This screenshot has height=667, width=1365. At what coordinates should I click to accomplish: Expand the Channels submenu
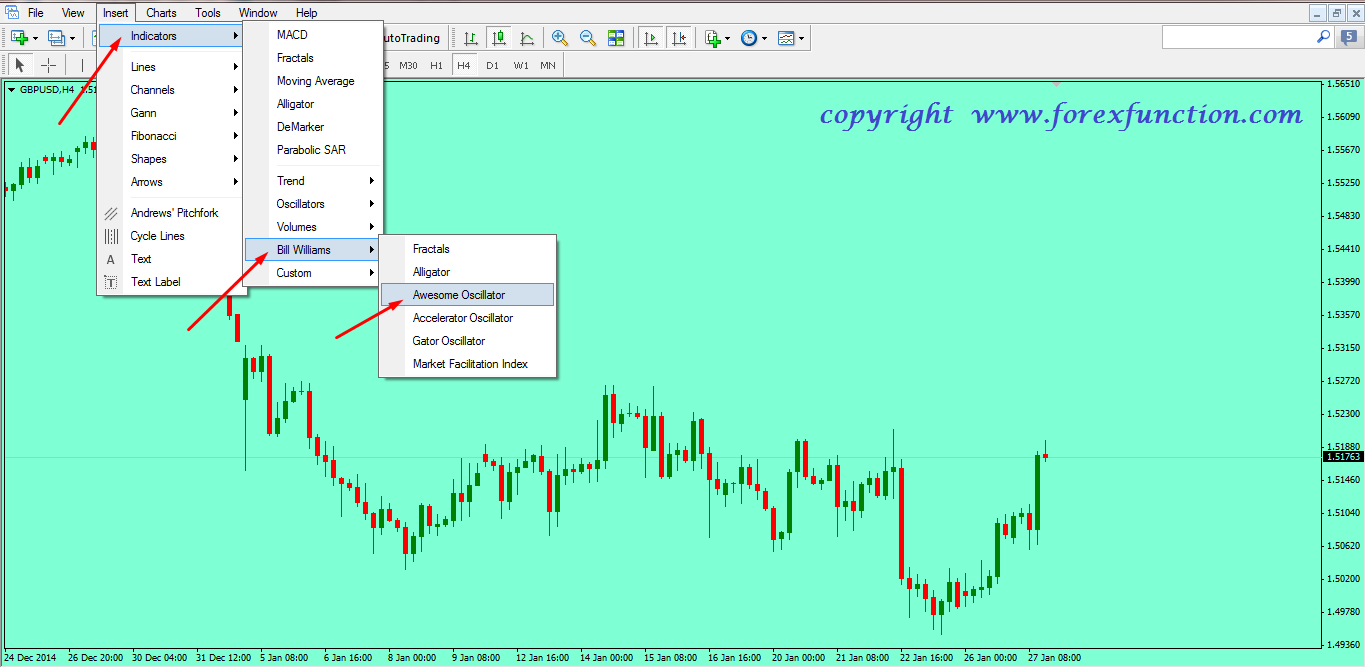(171, 90)
